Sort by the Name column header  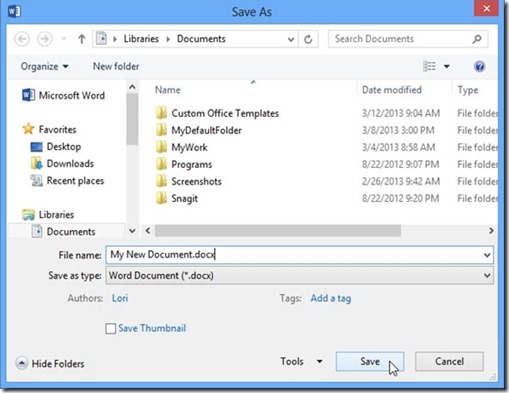(168, 90)
